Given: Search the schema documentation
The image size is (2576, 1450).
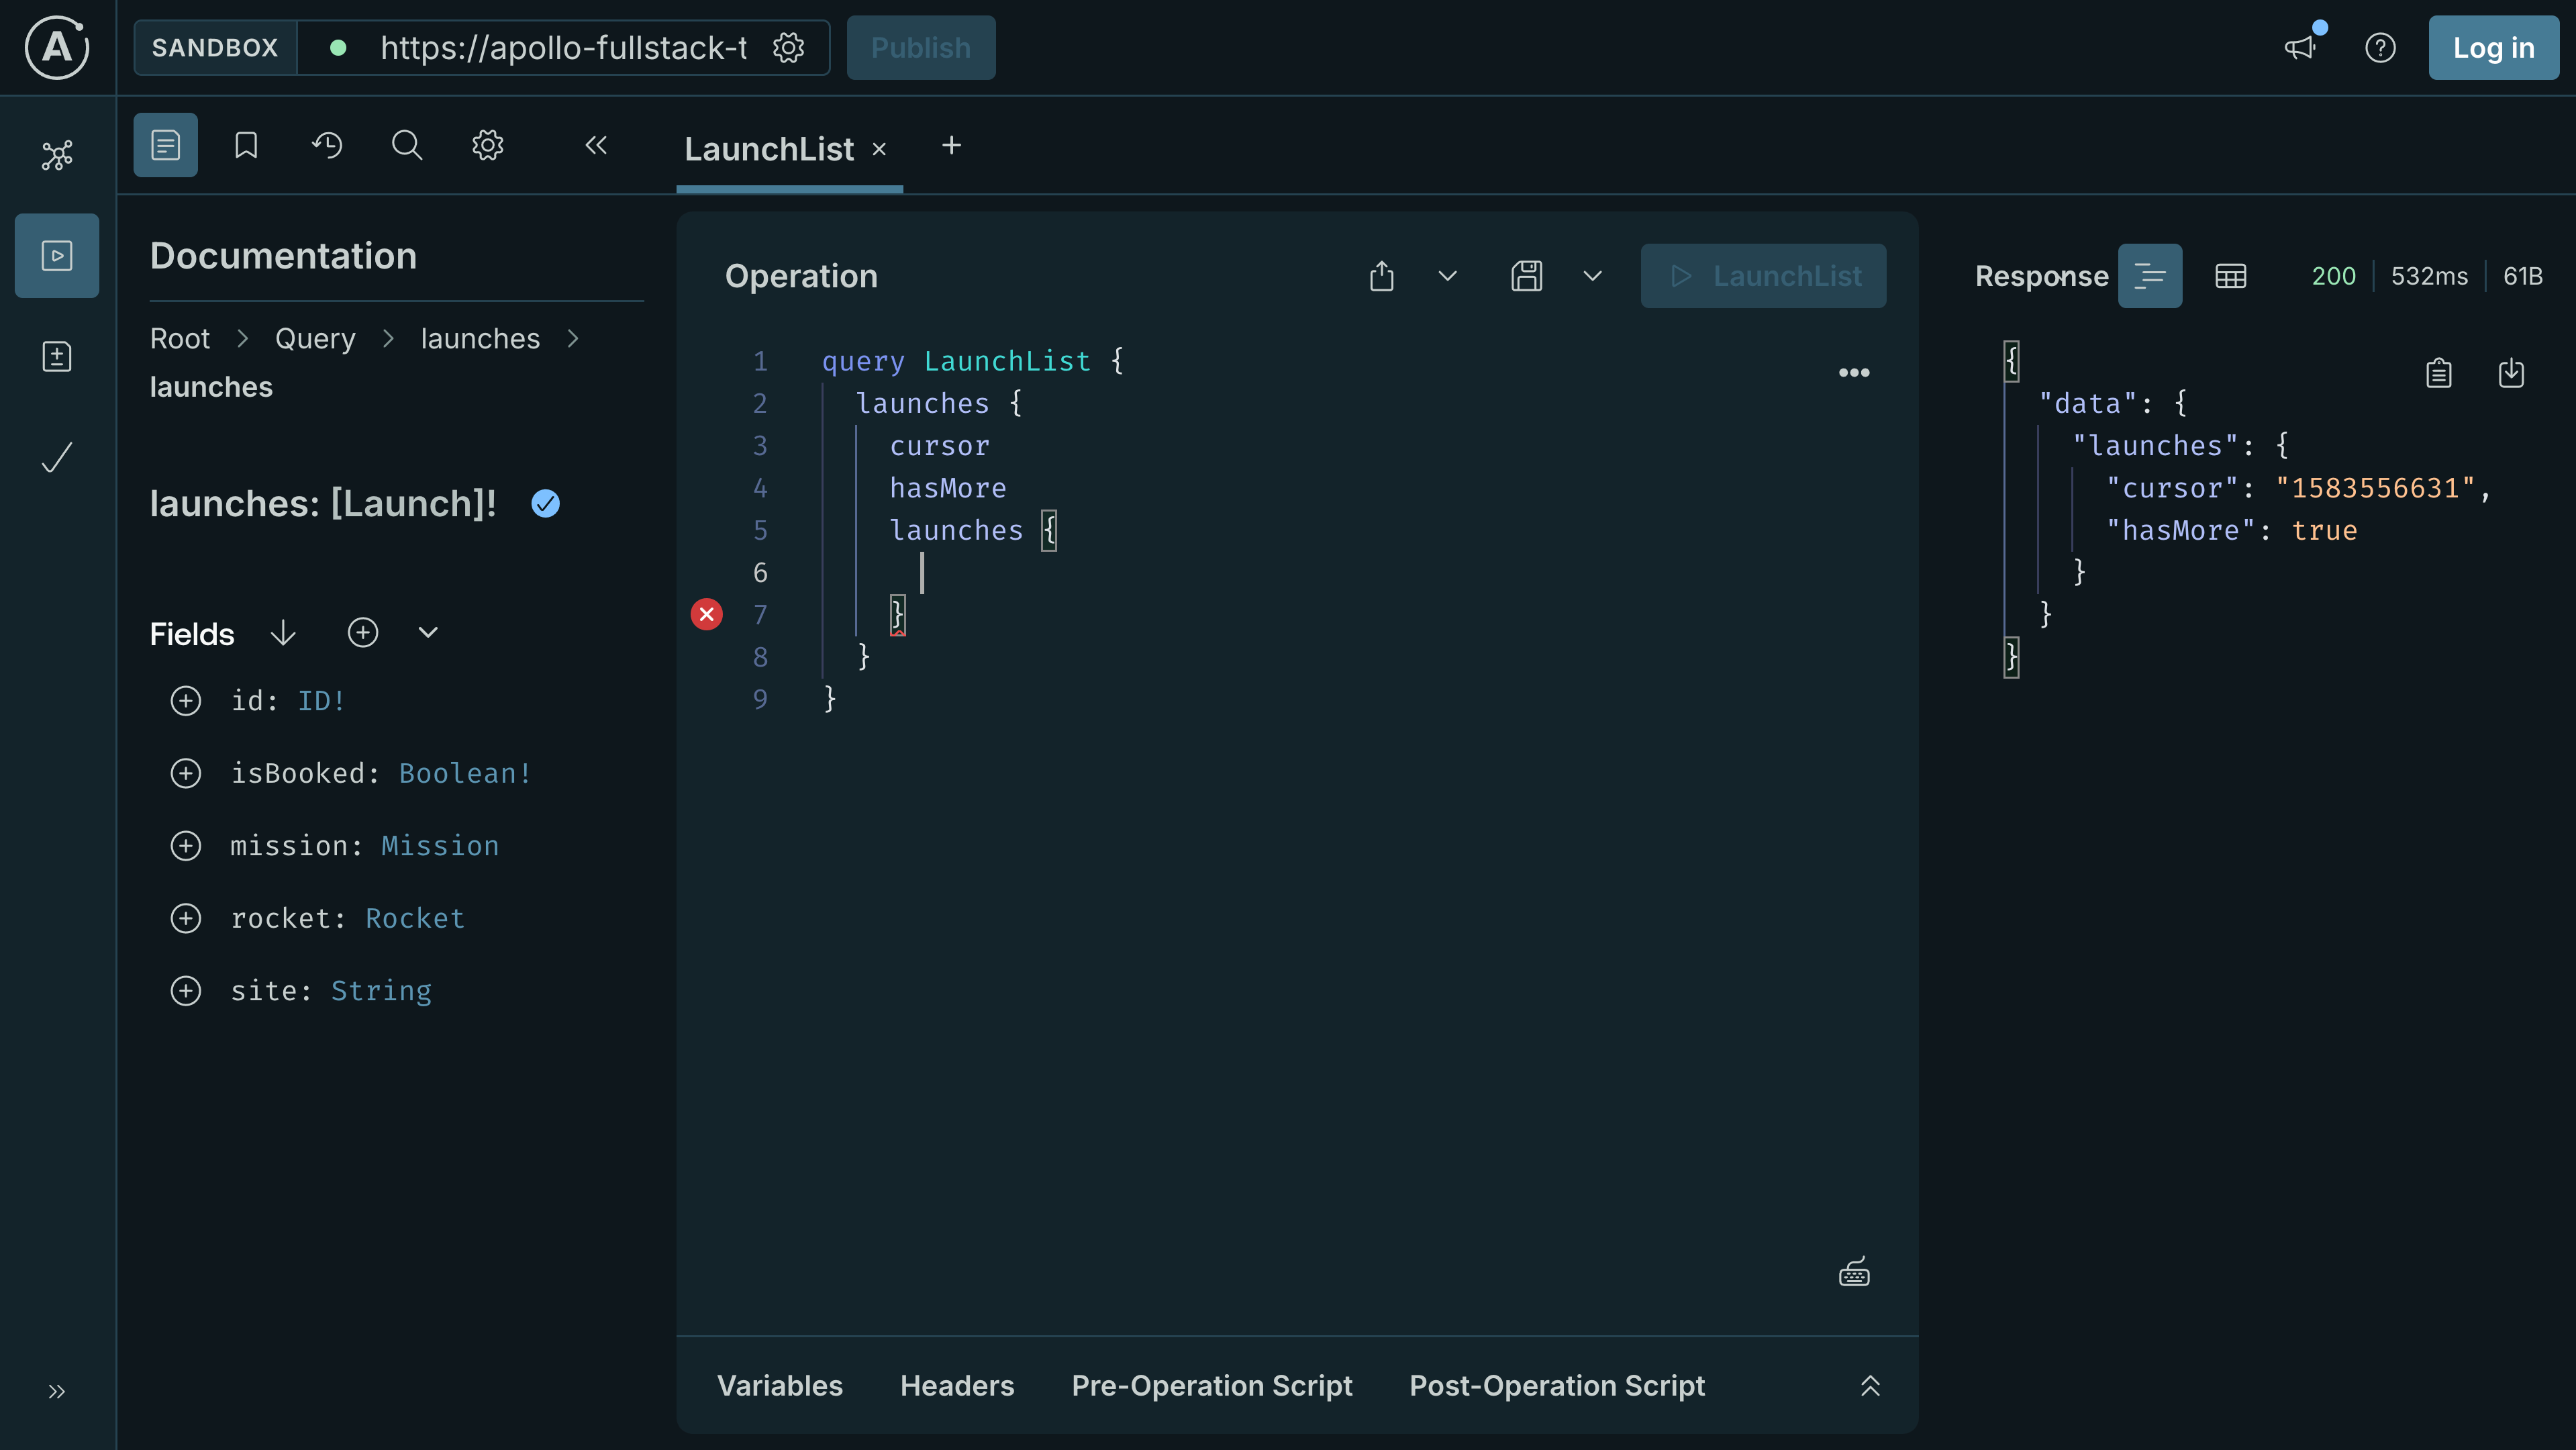Looking at the screenshot, I should point(406,144).
